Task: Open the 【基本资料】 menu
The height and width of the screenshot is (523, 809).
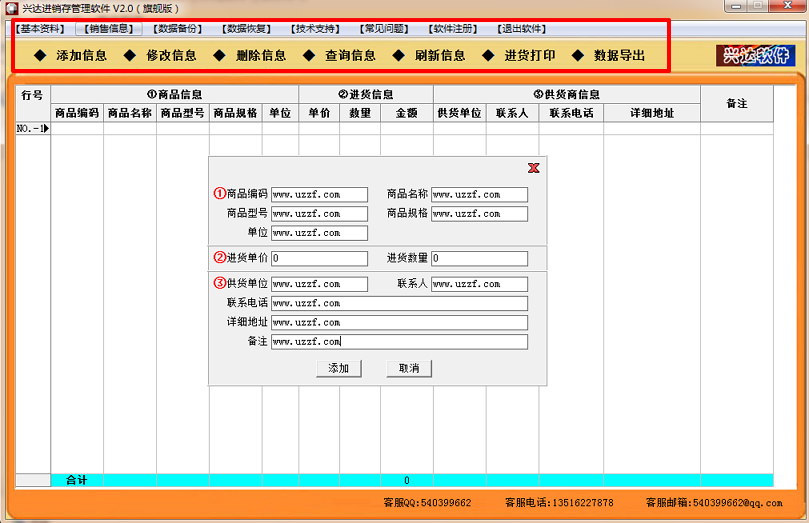Action: [40, 29]
